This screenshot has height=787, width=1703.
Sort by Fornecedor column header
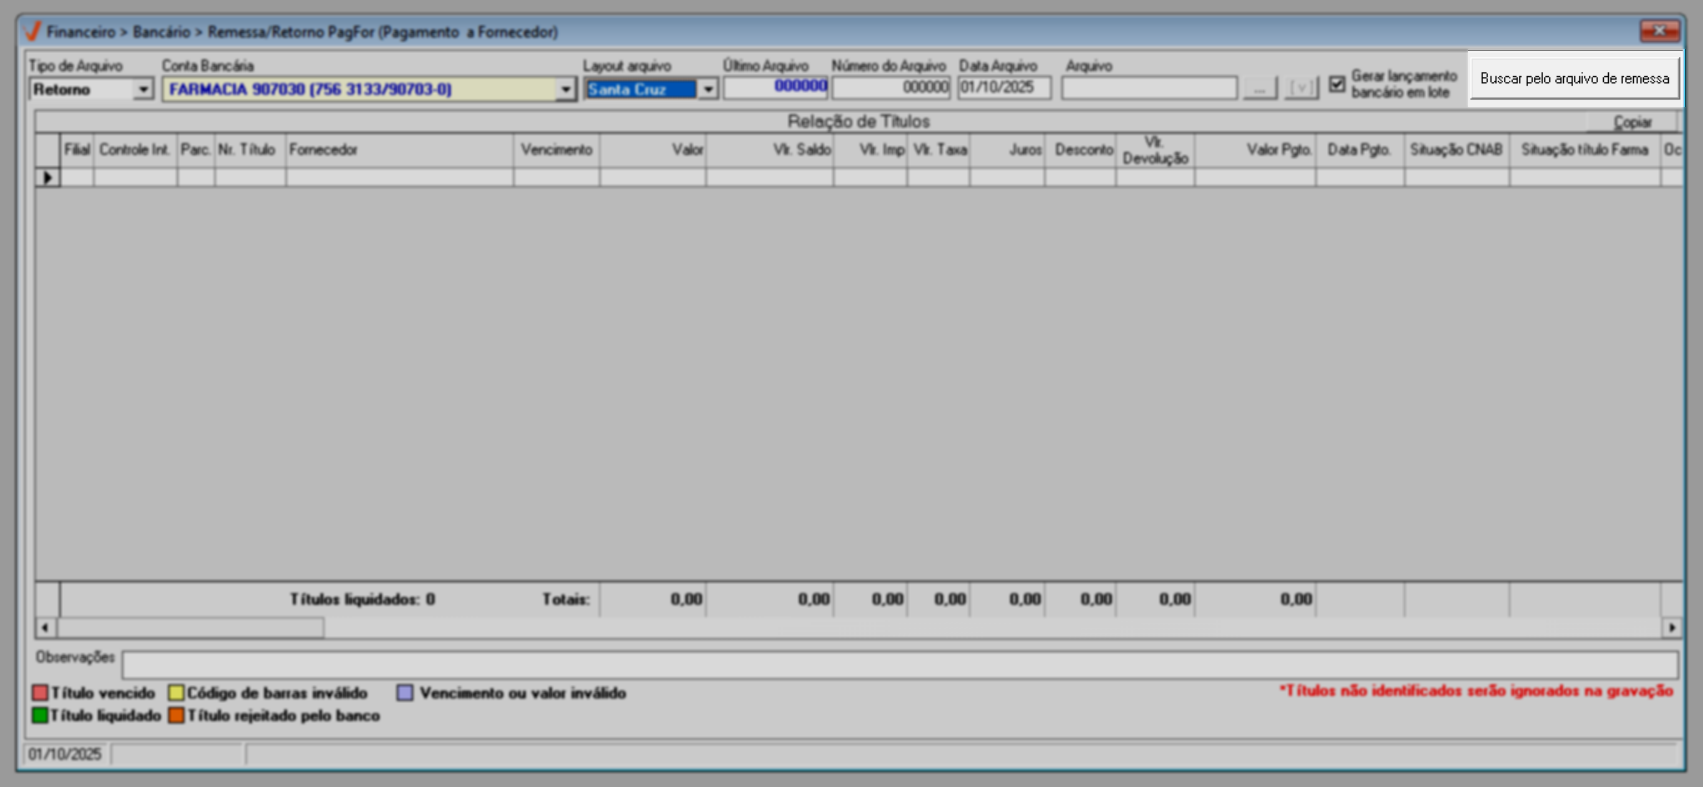(x=400, y=150)
